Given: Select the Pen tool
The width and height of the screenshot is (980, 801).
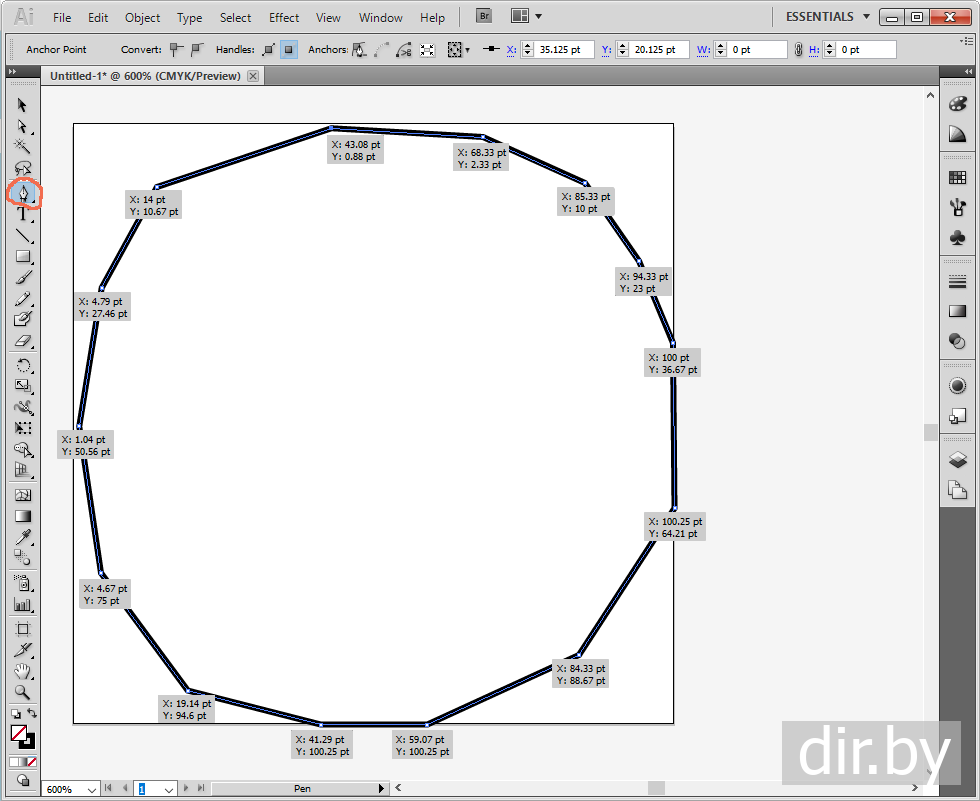Looking at the screenshot, I should (x=22, y=191).
